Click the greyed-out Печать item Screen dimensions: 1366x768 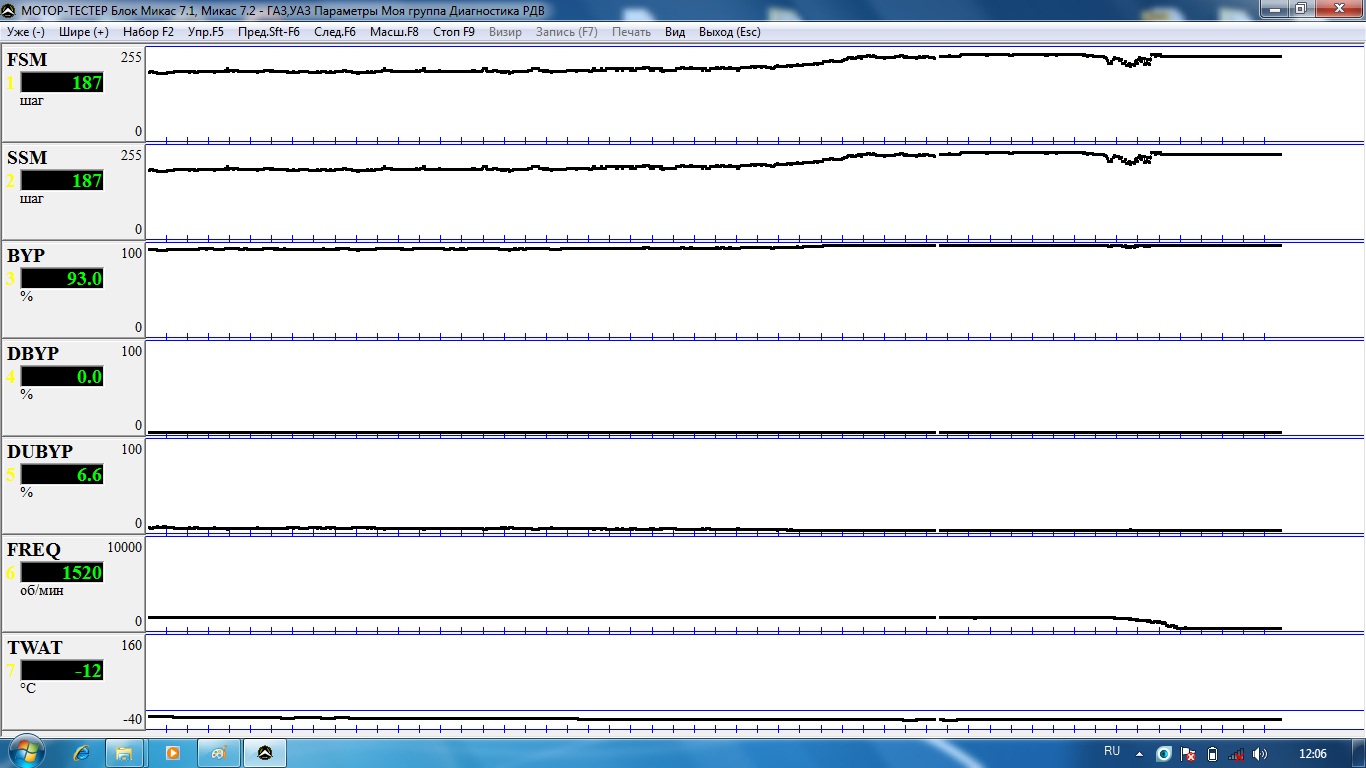(631, 32)
